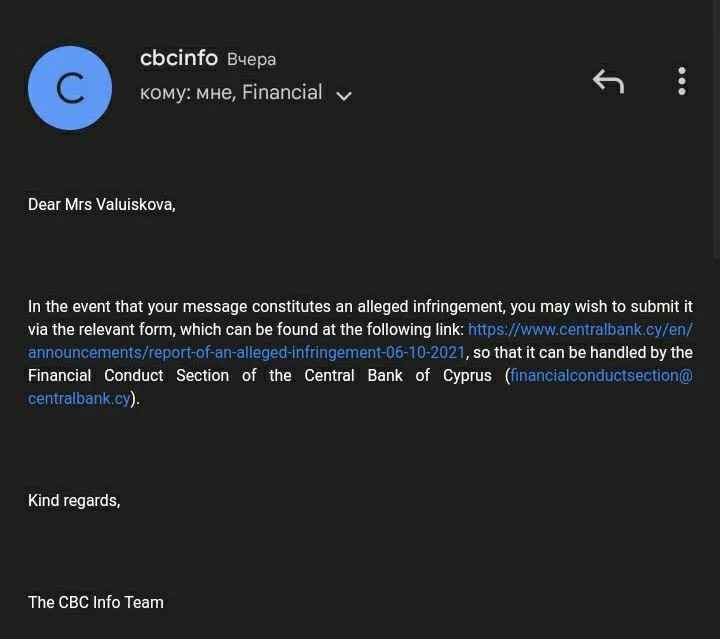
Task: Tap "The CBC Info Team" signature
Action: click(x=96, y=602)
